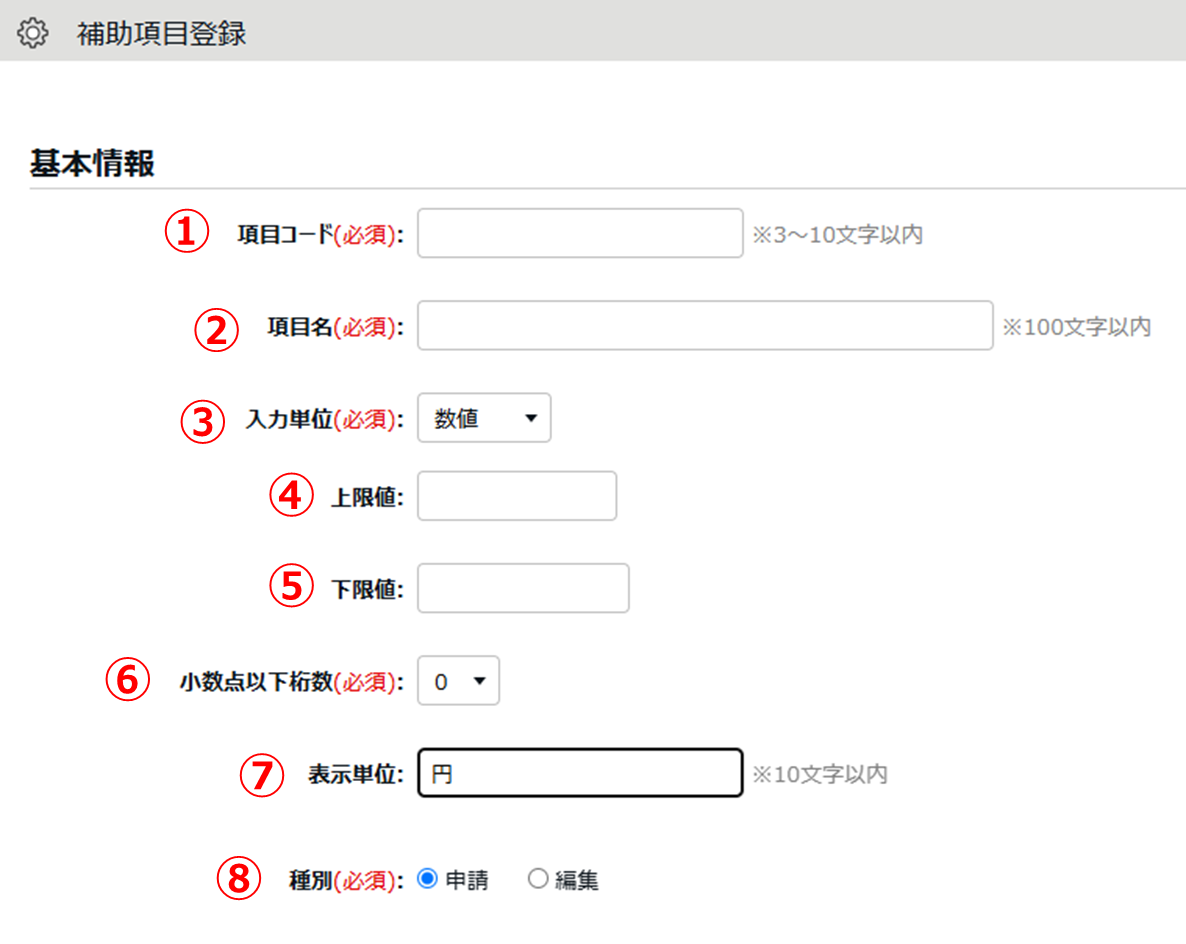
Task: Select the 申請 radio button
Action: click(427, 878)
